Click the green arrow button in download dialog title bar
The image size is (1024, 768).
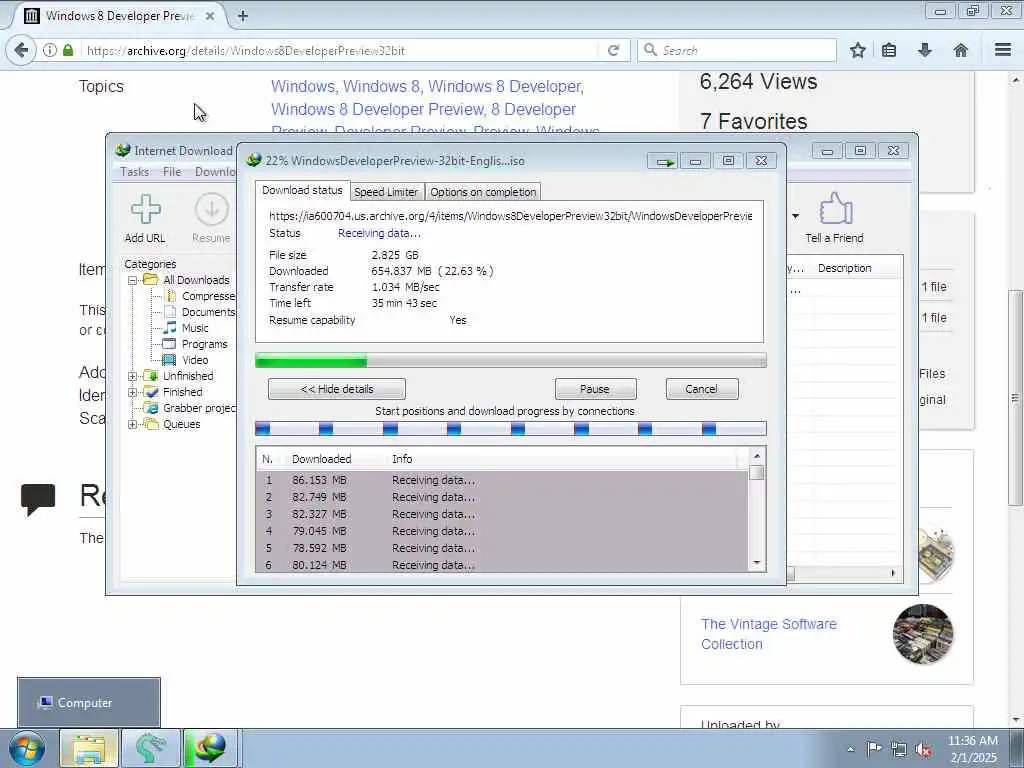(664, 161)
